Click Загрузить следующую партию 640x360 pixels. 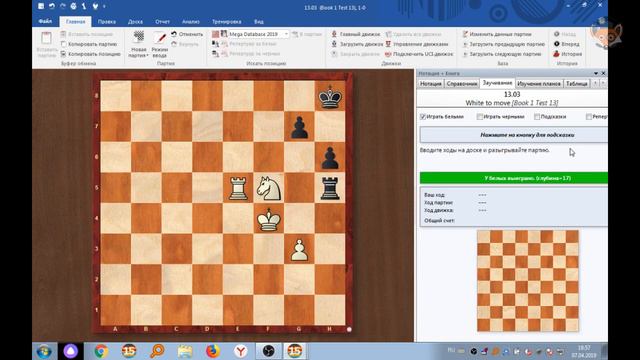point(502,54)
